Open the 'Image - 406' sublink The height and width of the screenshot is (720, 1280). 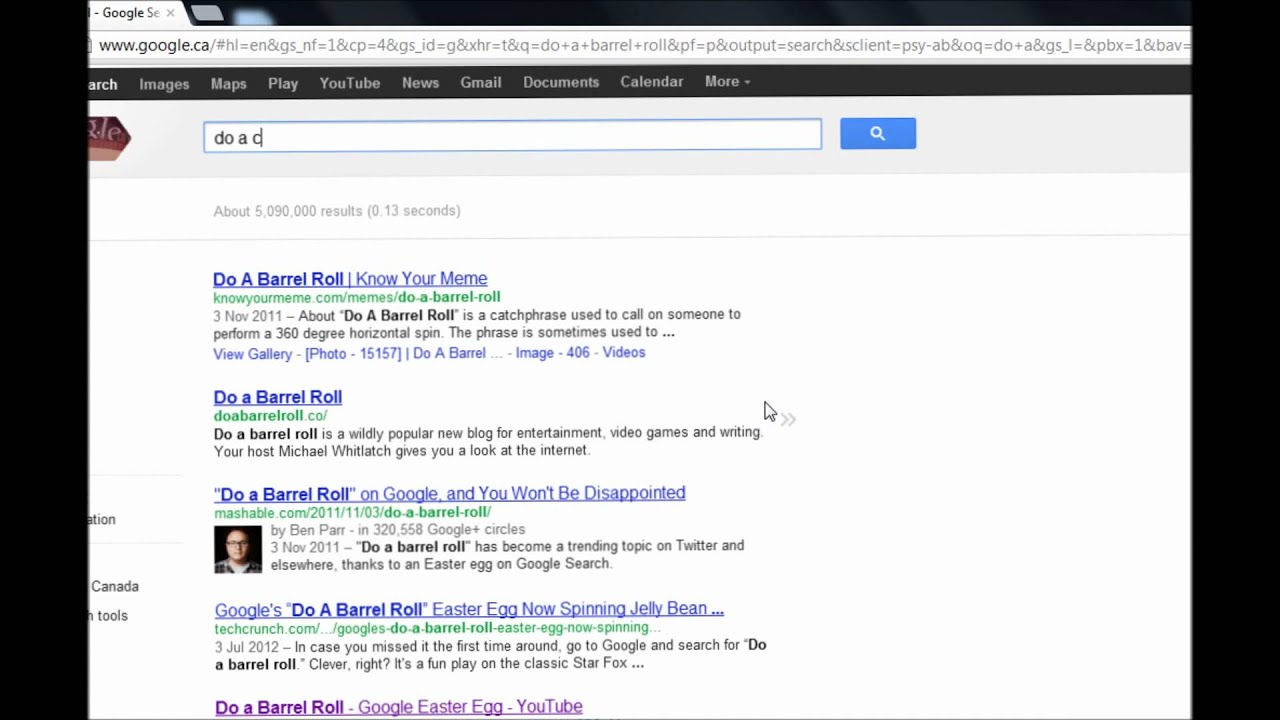[x=553, y=353]
